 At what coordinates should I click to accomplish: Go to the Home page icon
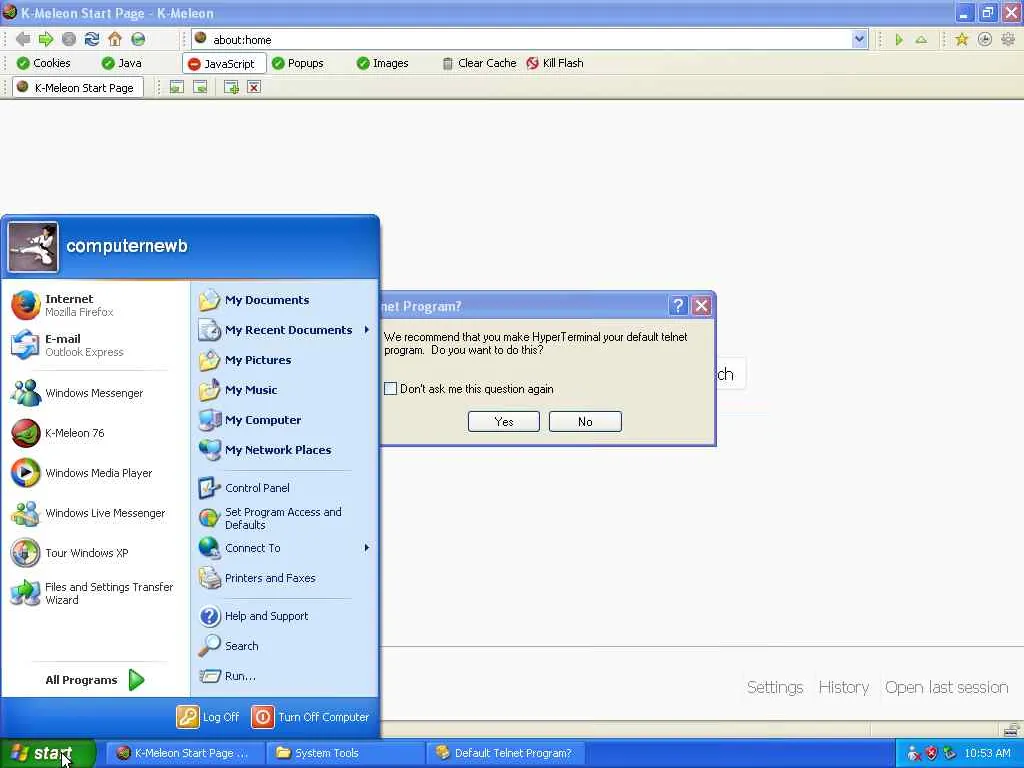coord(115,39)
